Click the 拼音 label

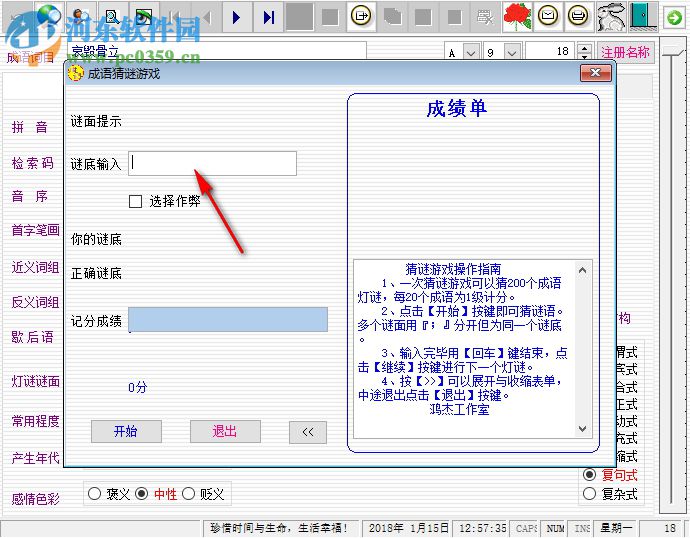pos(29,127)
